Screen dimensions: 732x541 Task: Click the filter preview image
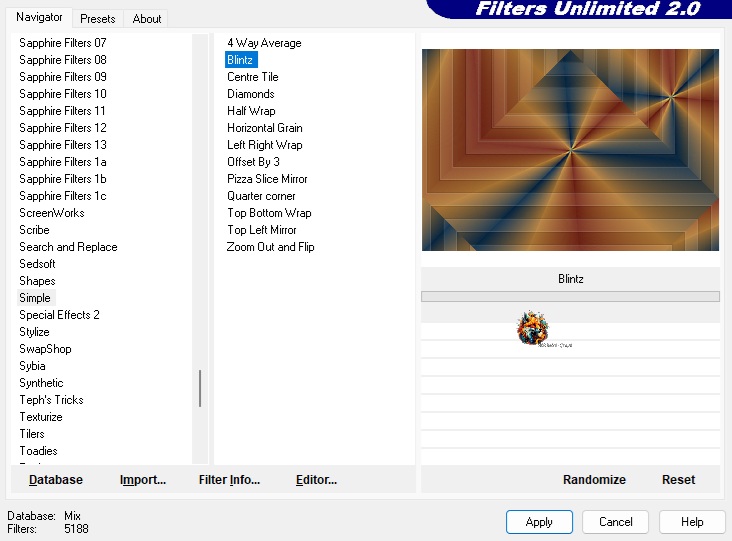pyautogui.click(x=570, y=150)
